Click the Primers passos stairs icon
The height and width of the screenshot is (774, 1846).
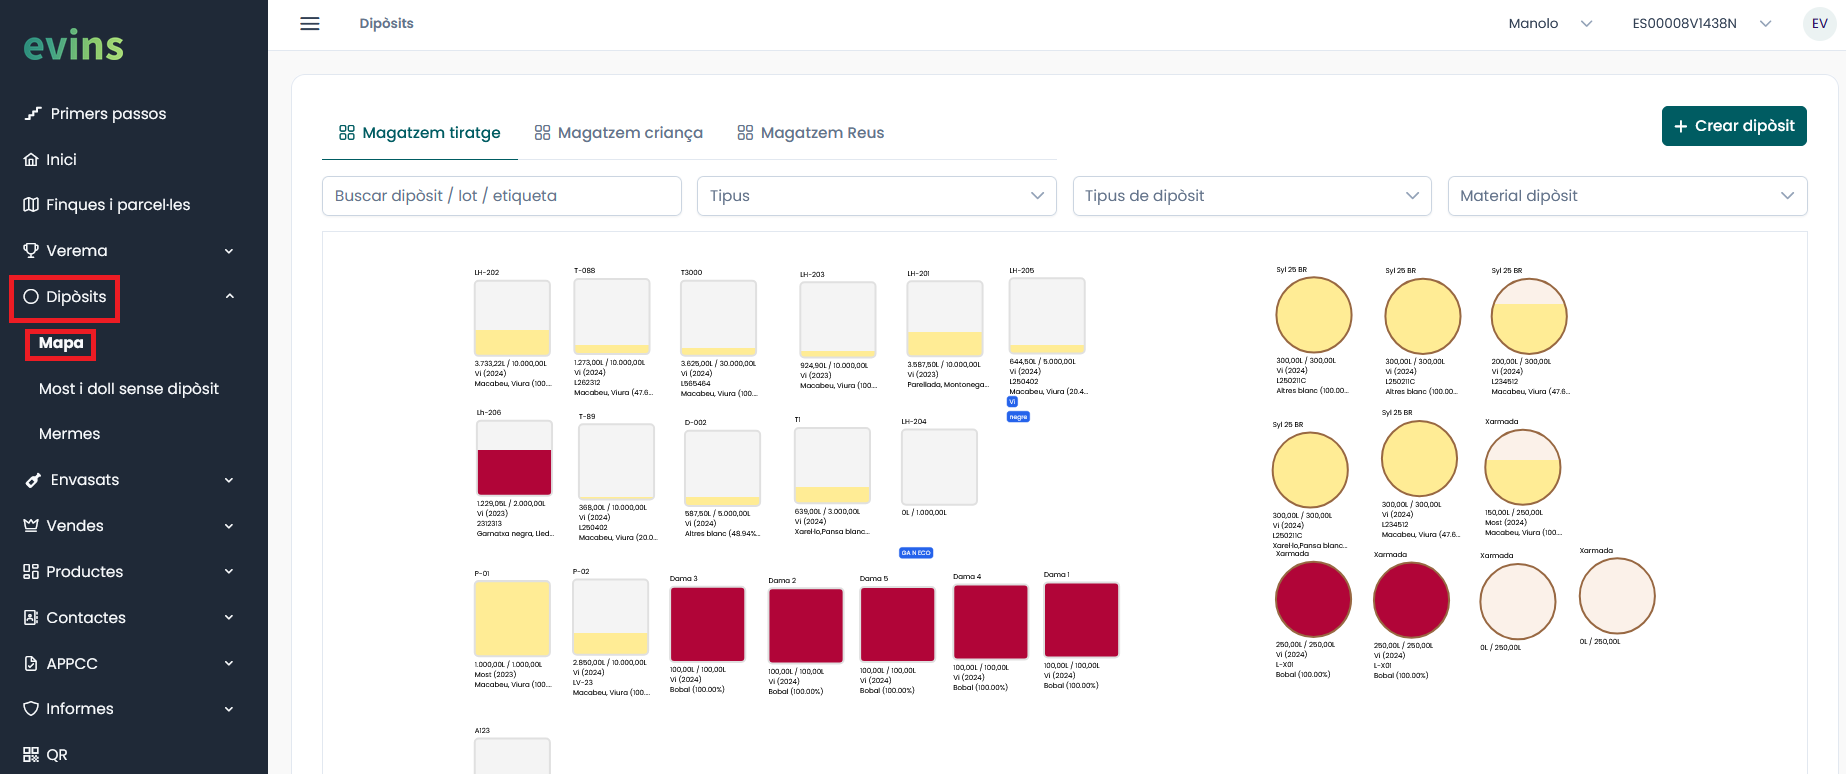(33, 113)
